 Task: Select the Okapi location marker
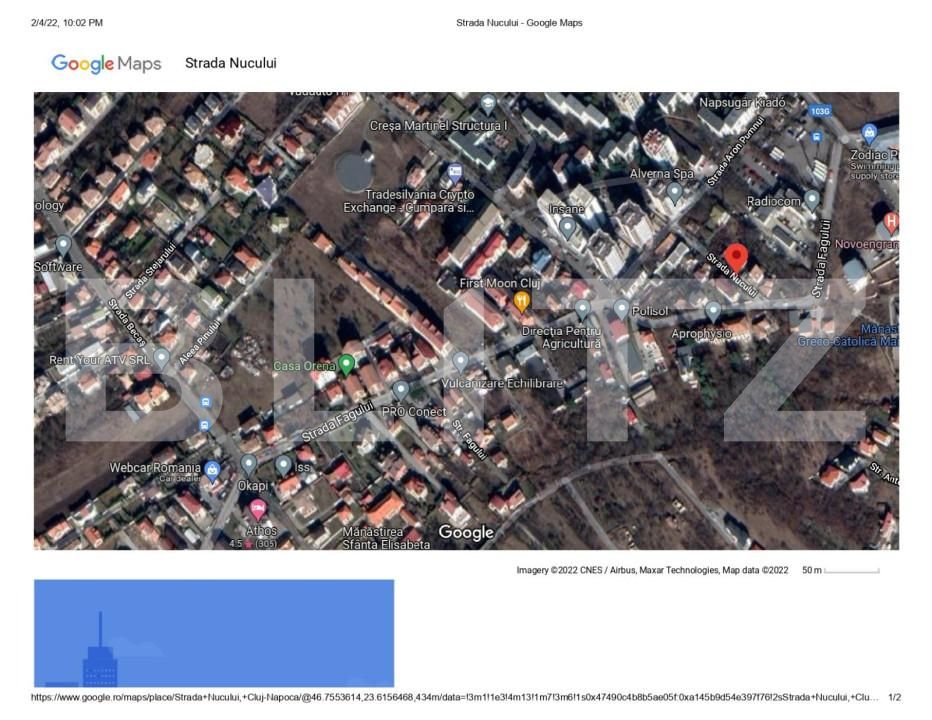[248, 464]
